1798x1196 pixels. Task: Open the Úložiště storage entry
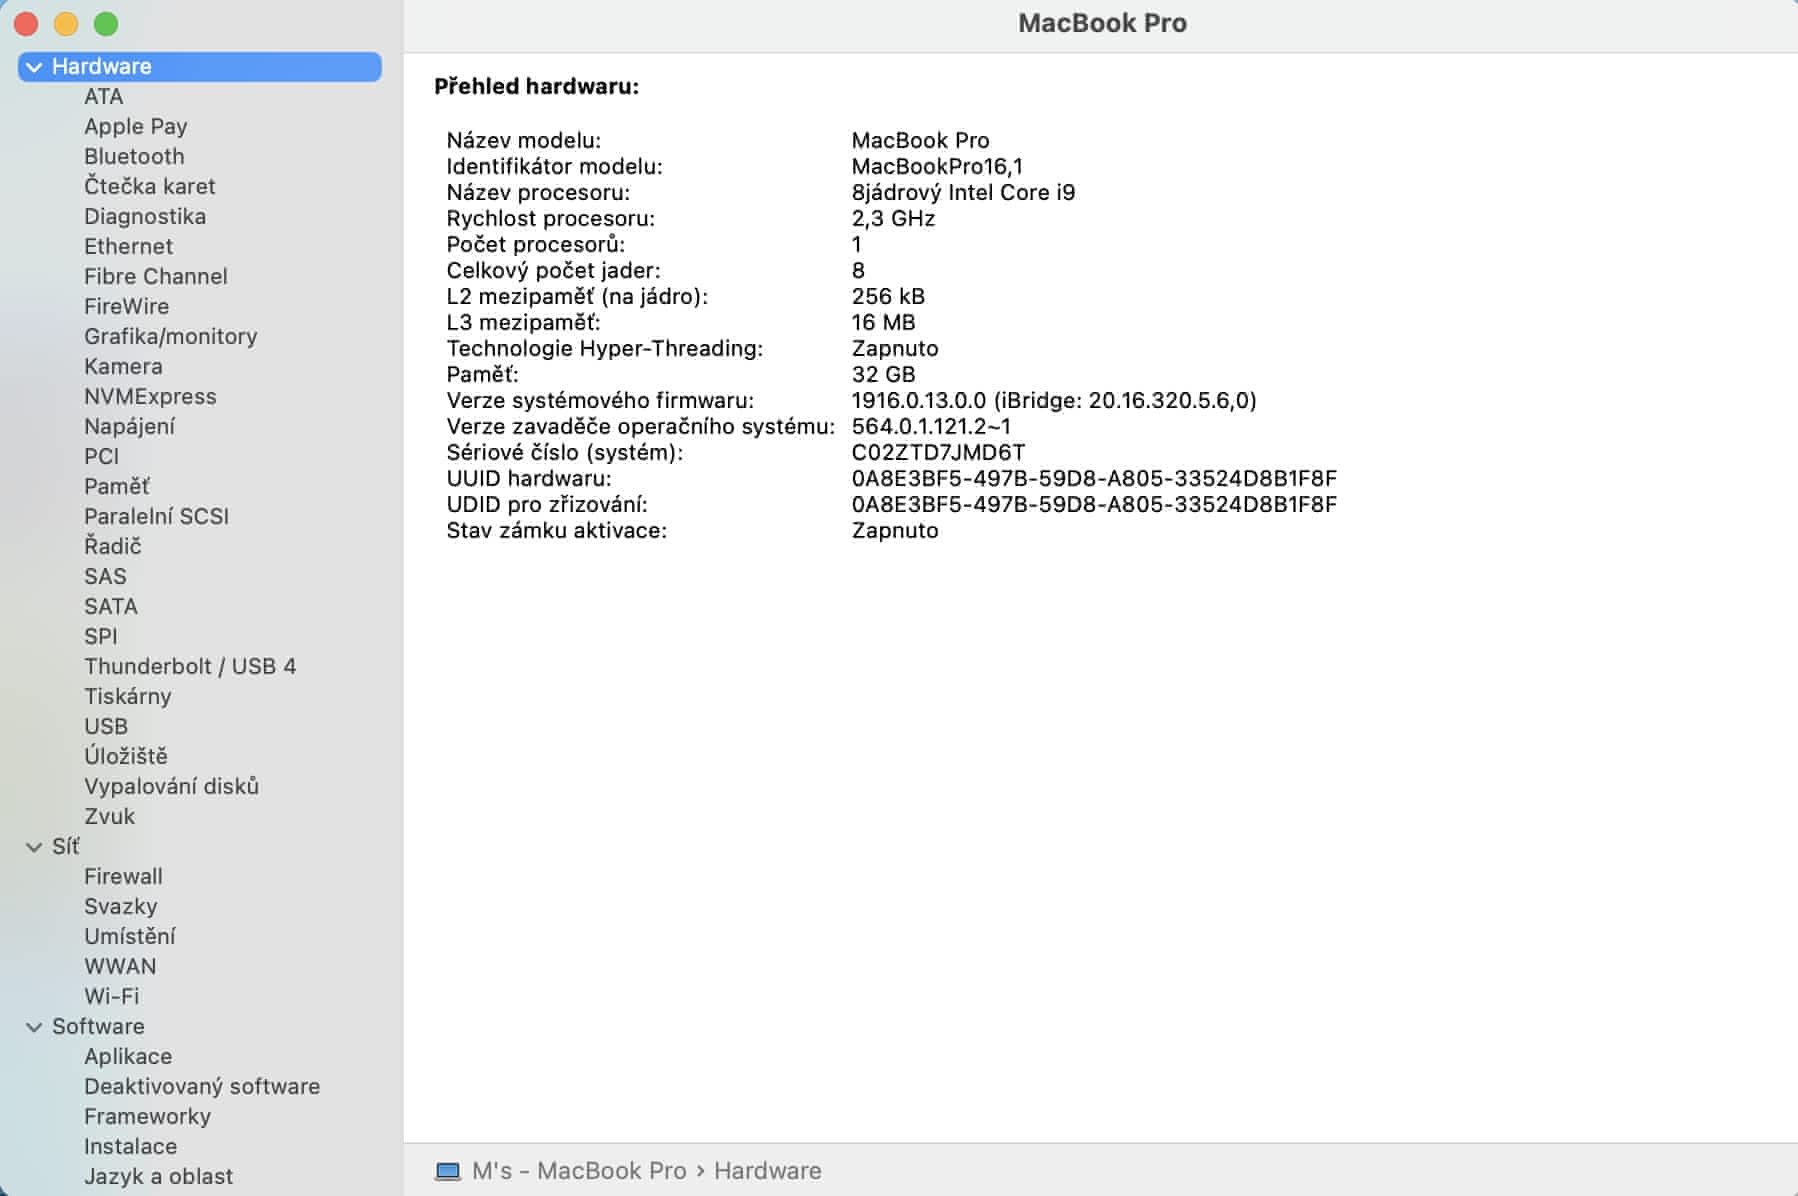tap(126, 757)
